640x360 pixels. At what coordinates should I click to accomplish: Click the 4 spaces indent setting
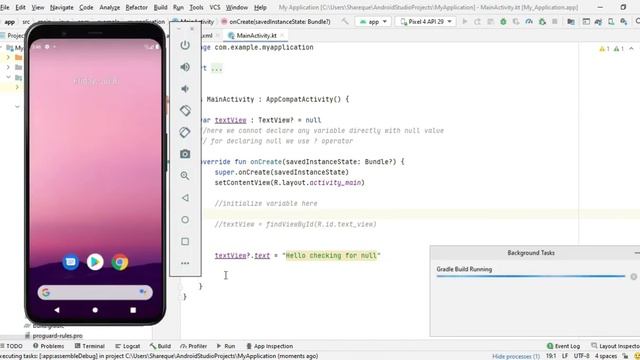pyautogui.click(x=606, y=356)
